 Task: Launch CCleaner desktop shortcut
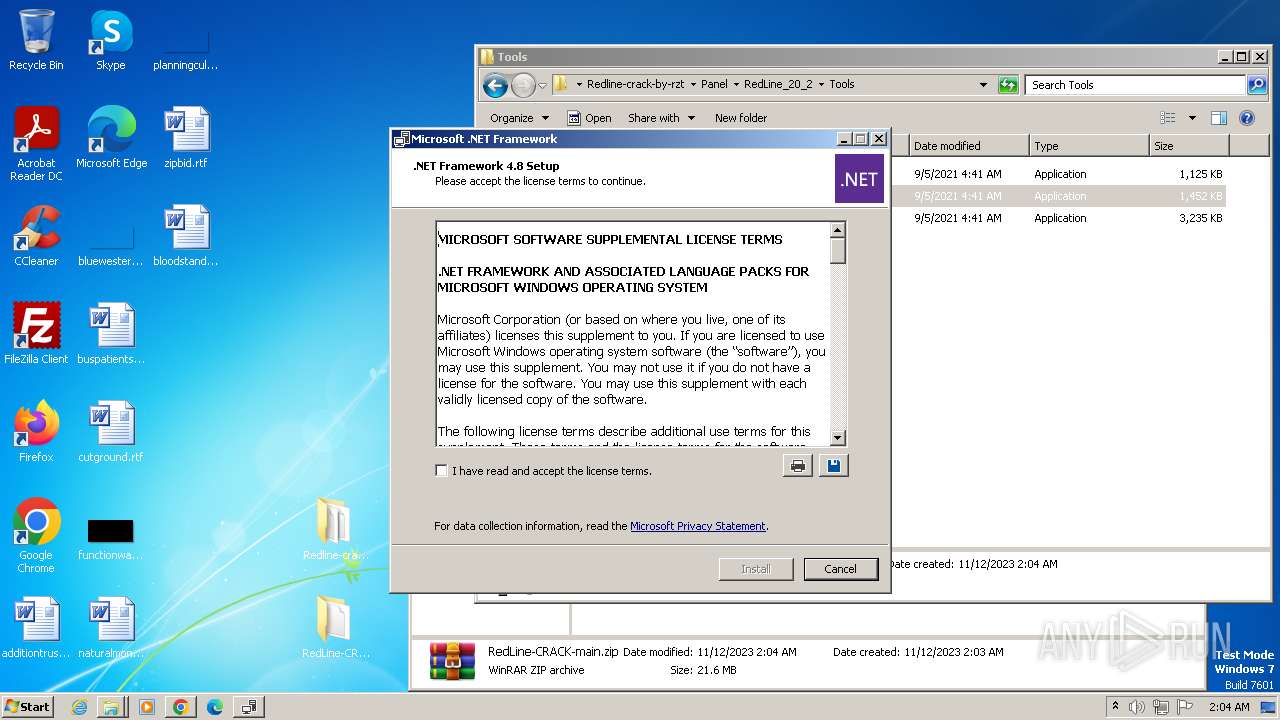[x=36, y=236]
